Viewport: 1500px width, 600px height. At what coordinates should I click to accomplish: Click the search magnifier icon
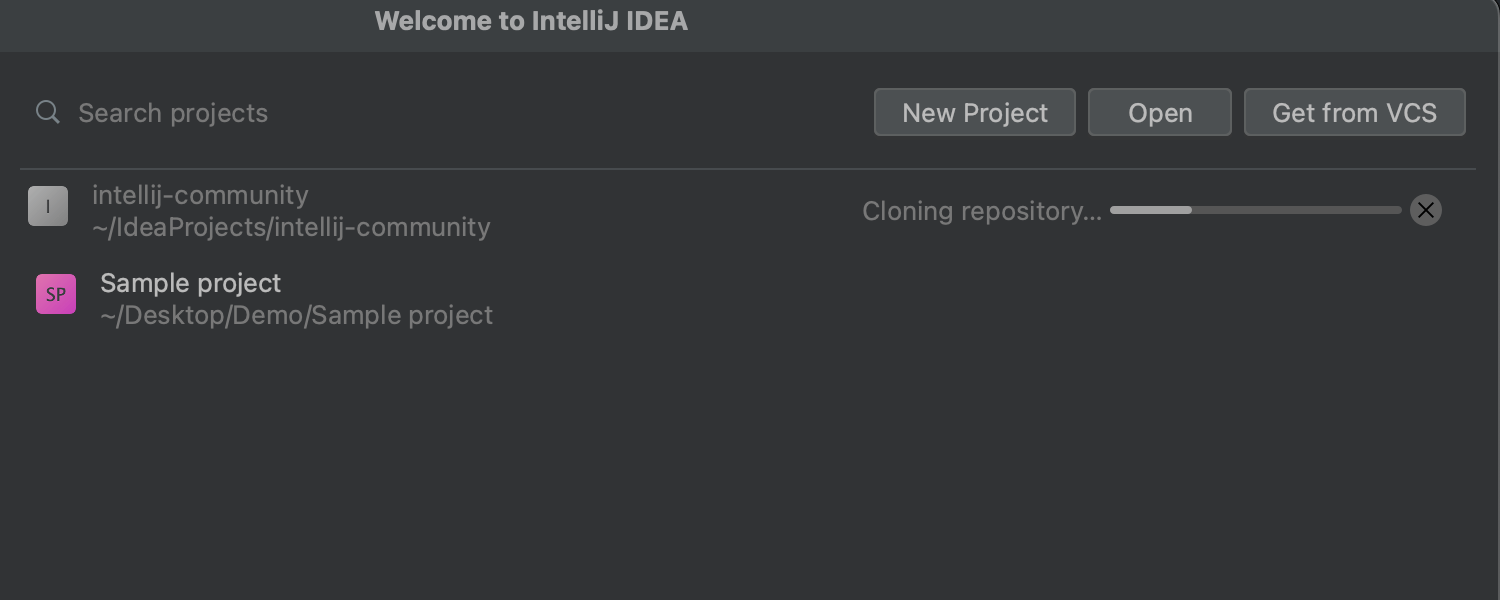[x=47, y=112]
